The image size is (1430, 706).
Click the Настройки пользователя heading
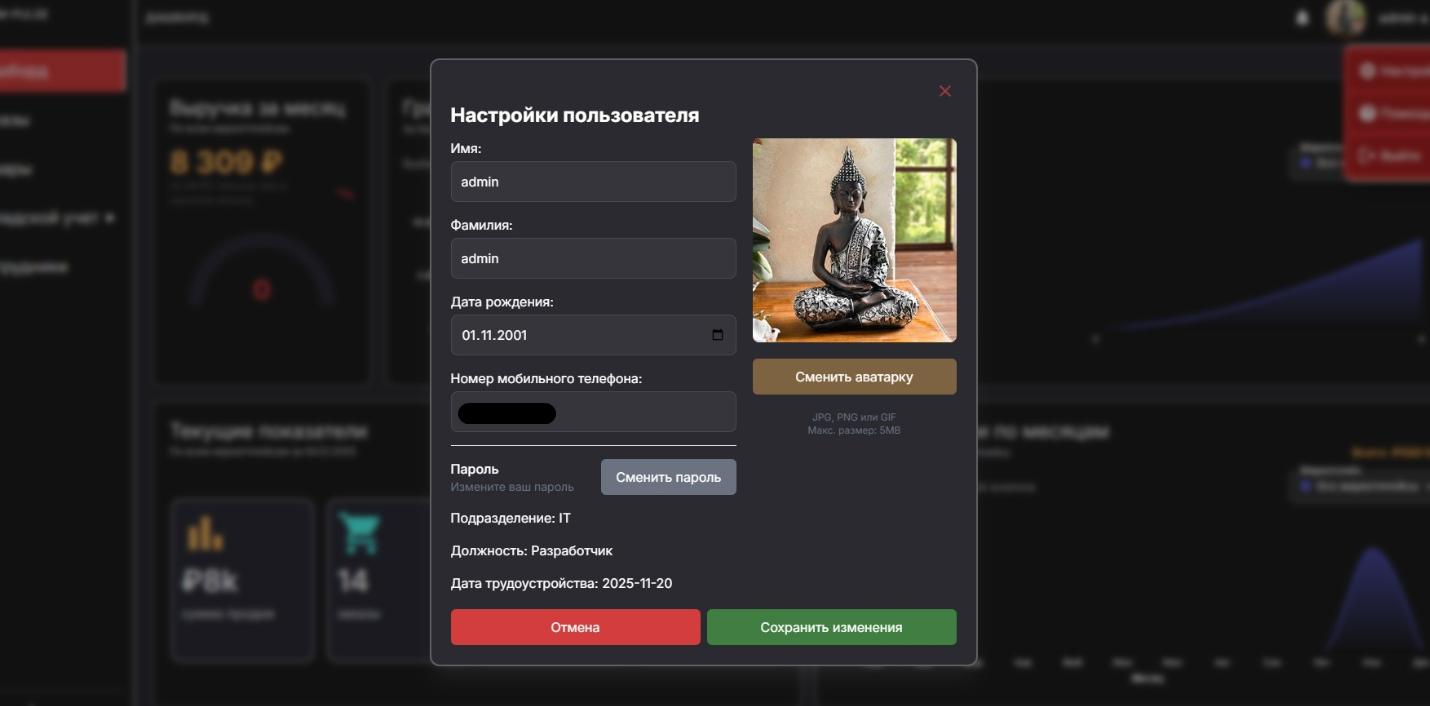[575, 115]
